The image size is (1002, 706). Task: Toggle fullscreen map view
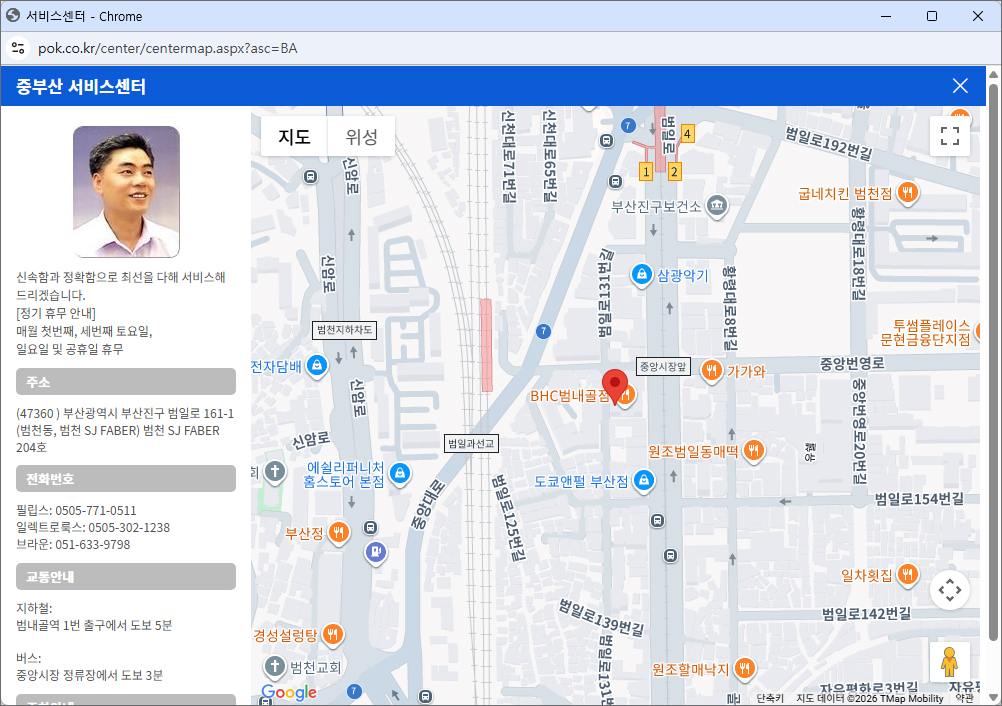[x=949, y=136]
